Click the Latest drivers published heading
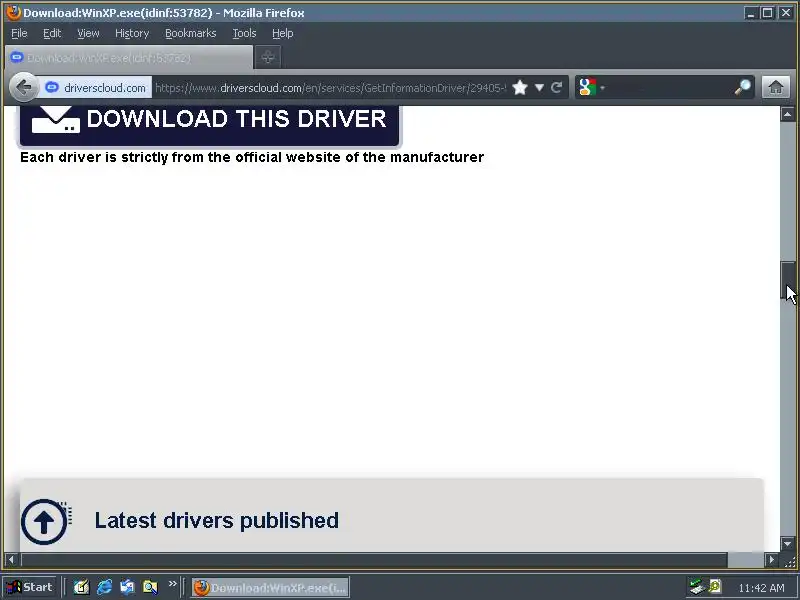The height and width of the screenshot is (600, 800). click(x=216, y=520)
